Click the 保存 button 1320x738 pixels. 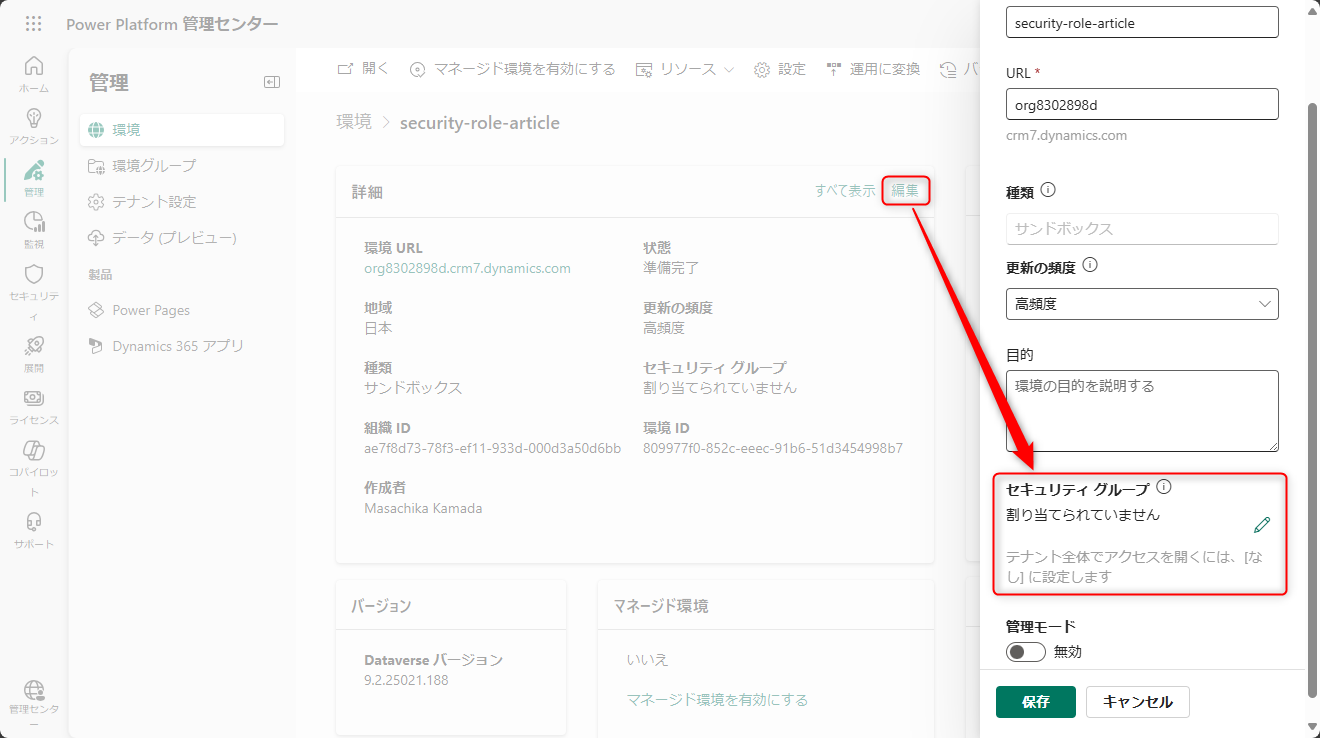coord(1035,702)
